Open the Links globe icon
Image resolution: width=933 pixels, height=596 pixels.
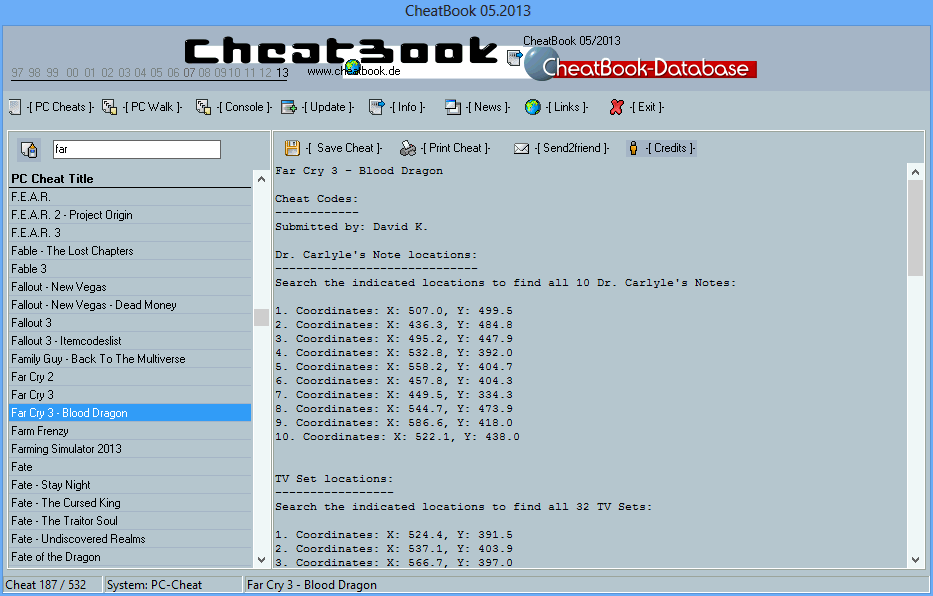pos(533,107)
